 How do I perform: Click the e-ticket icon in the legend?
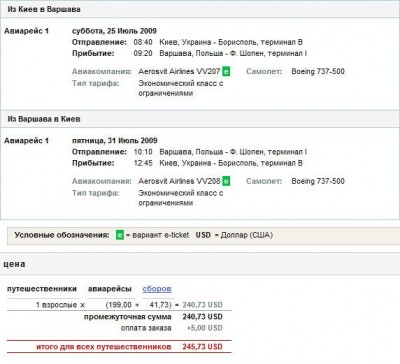coord(120,235)
